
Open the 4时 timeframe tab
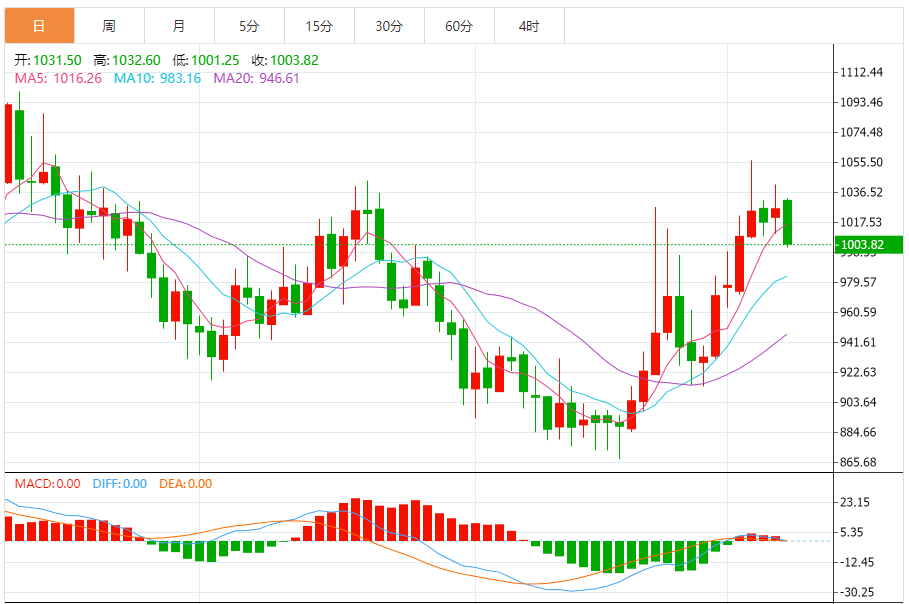529,26
